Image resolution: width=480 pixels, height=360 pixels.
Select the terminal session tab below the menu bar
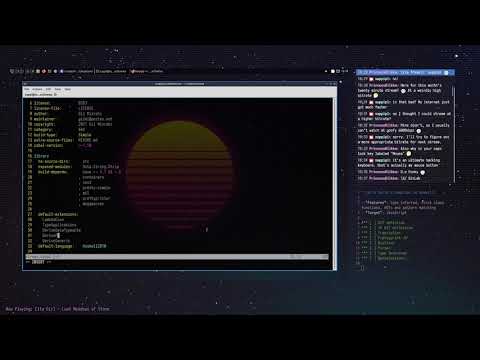coord(40,95)
